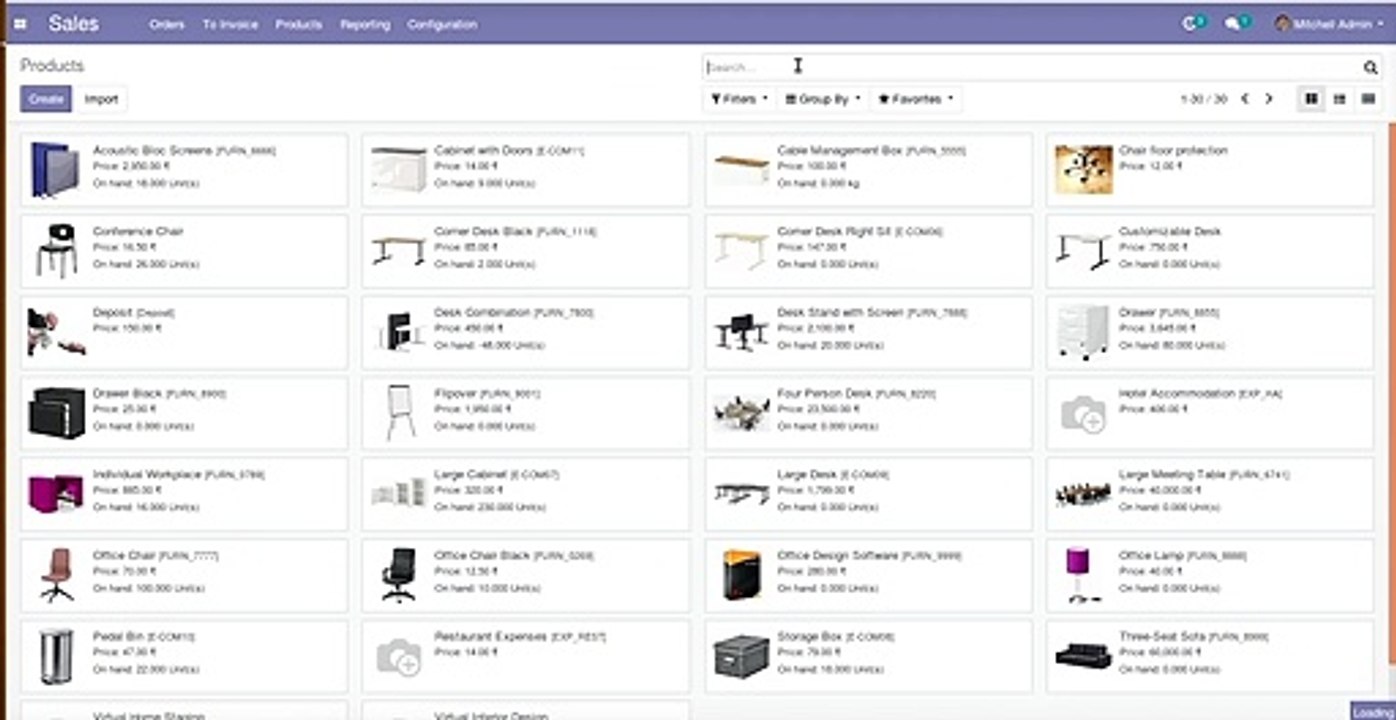
Task: Focus the Search input field
Action: 1032,68
